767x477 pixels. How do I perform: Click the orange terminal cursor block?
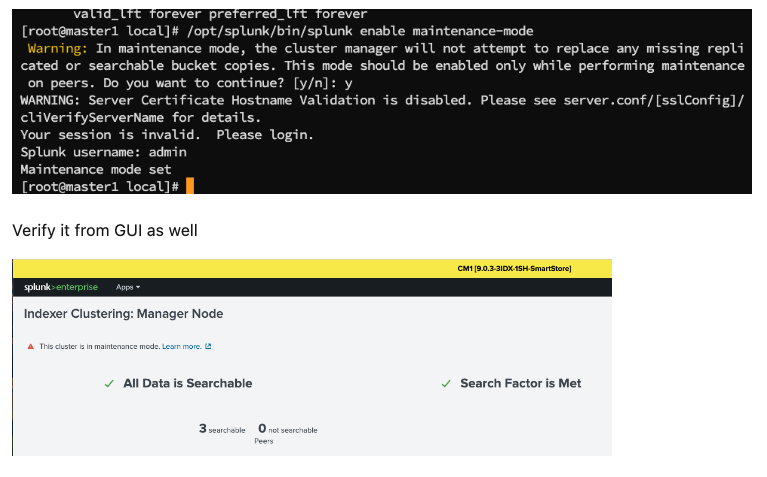190,186
